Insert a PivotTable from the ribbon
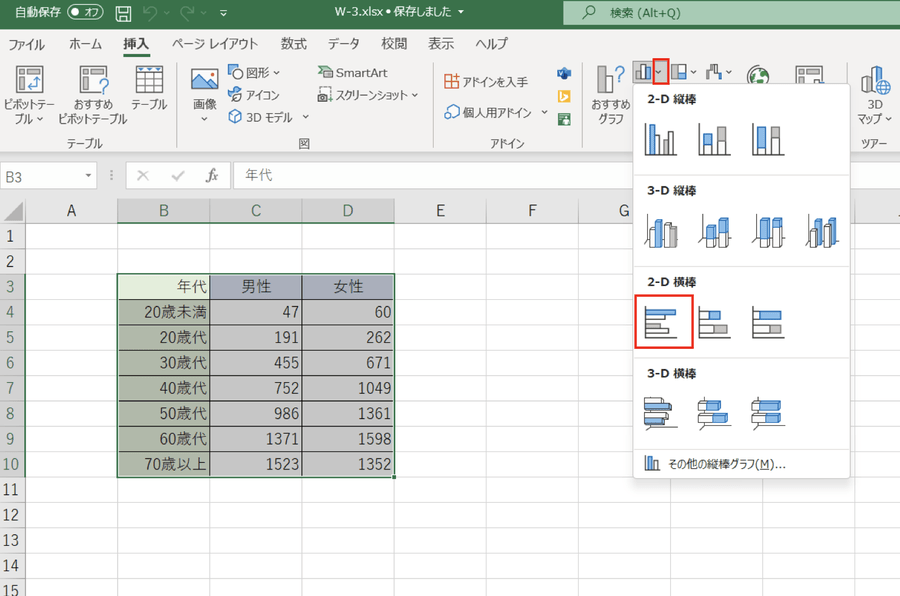Viewport: 900px width, 596px height. click(29, 96)
